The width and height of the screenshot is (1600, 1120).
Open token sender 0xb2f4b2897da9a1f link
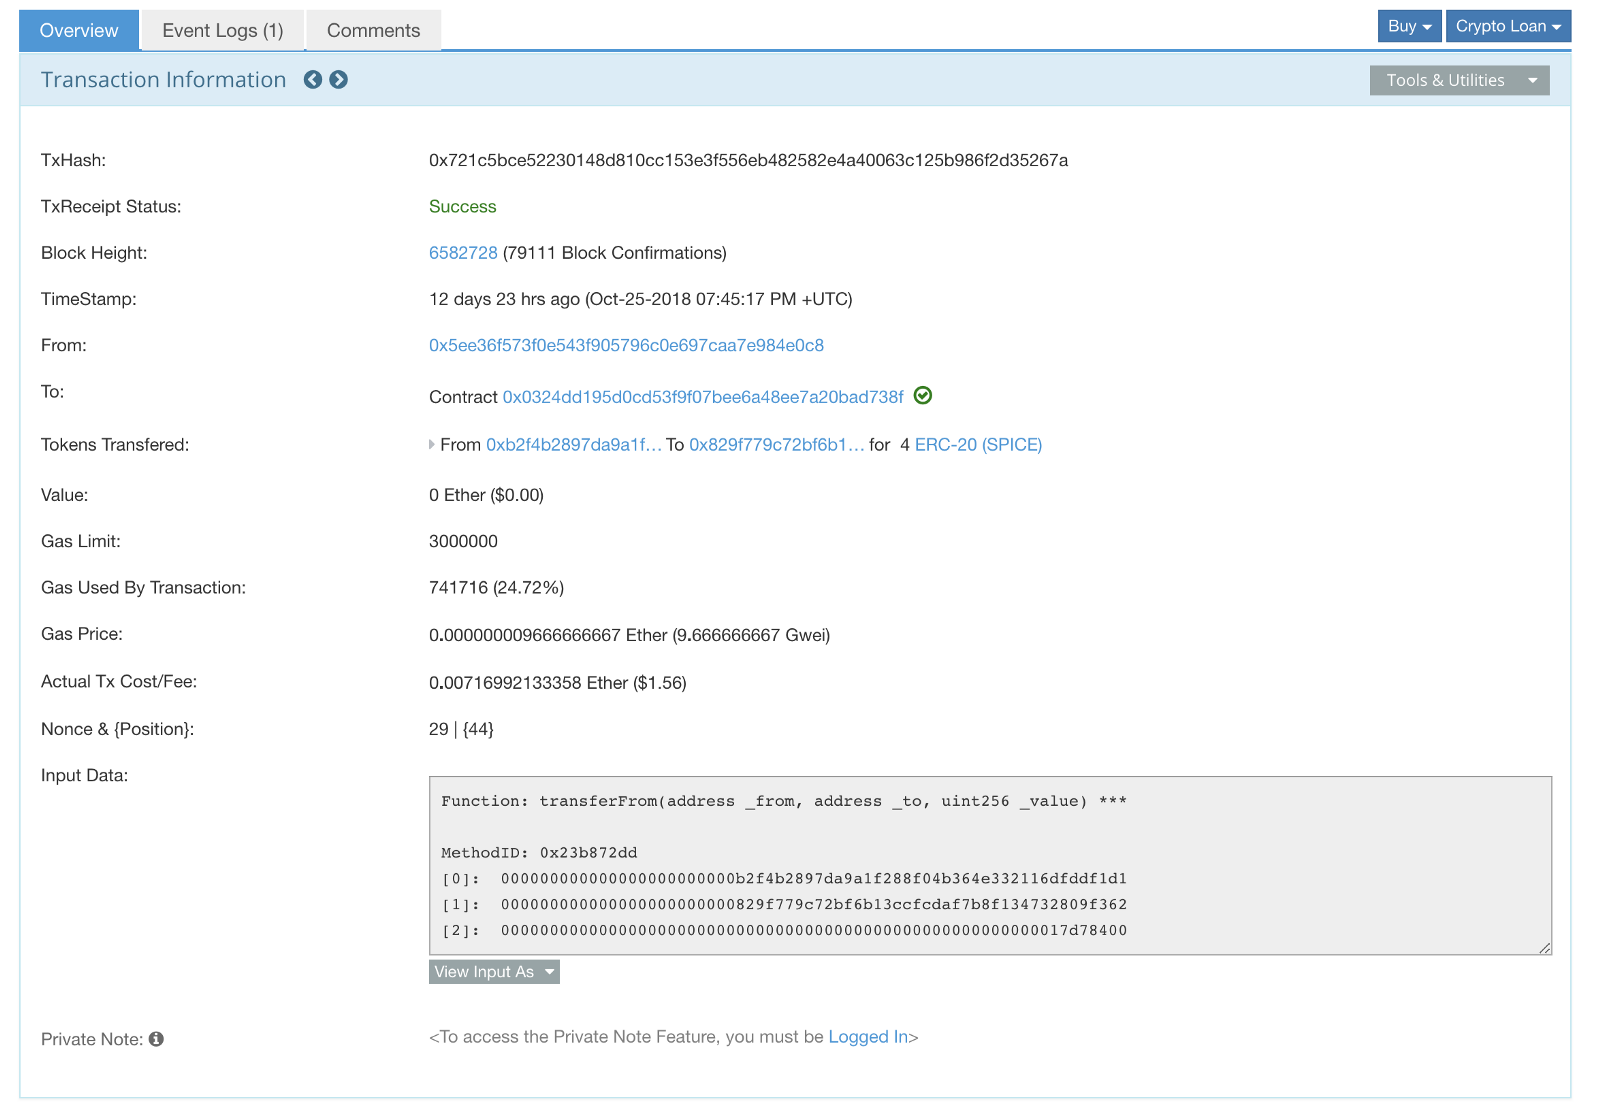click(x=574, y=445)
